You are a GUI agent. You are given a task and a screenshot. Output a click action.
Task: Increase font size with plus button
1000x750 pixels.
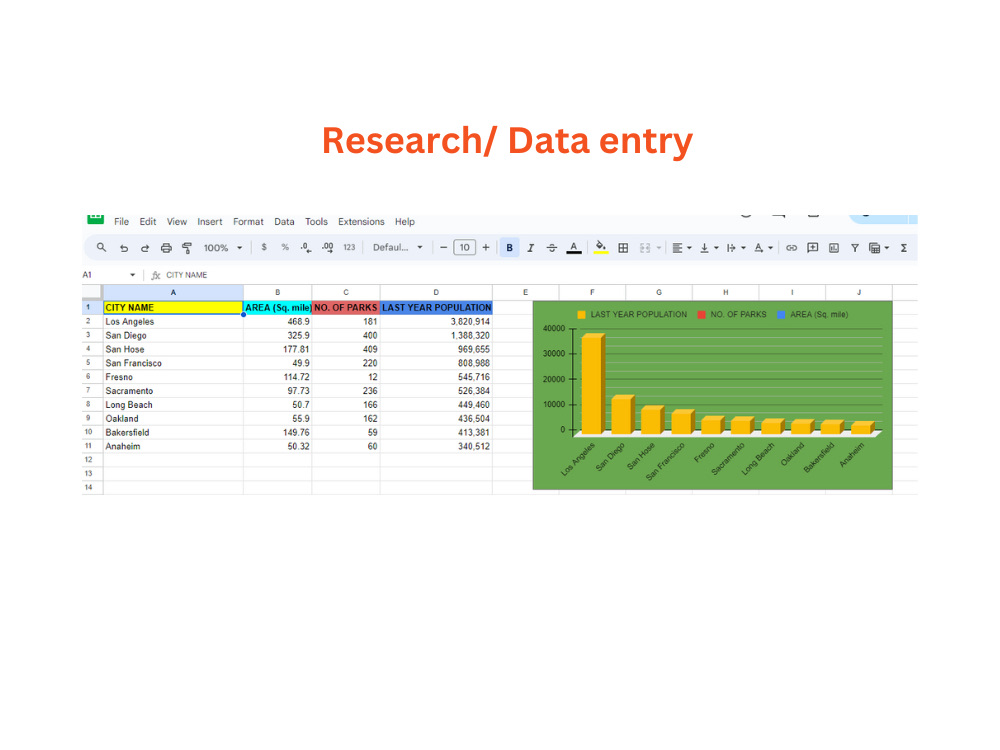point(486,247)
